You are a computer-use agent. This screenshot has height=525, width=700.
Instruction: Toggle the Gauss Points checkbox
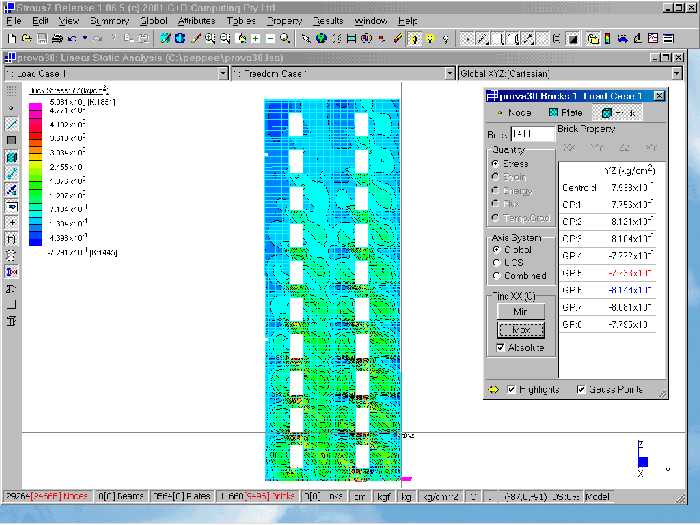click(582, 389)
